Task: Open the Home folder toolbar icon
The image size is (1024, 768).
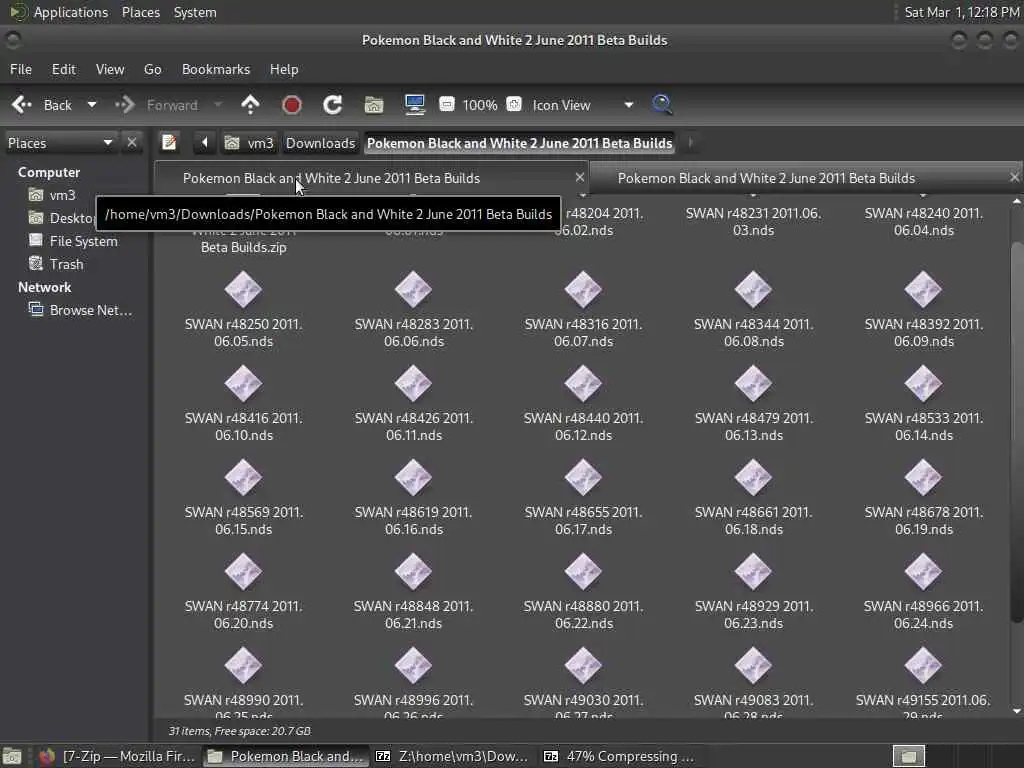Action: 374,104
